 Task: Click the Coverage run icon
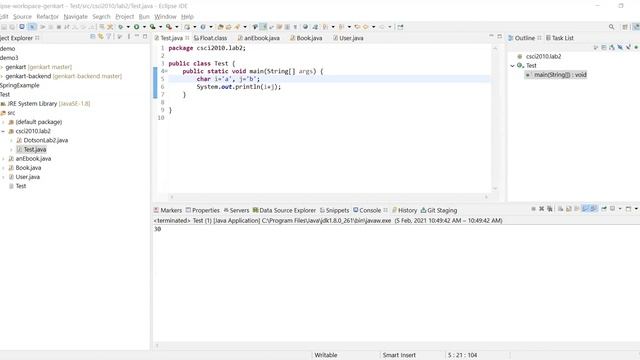pos(152,27)
